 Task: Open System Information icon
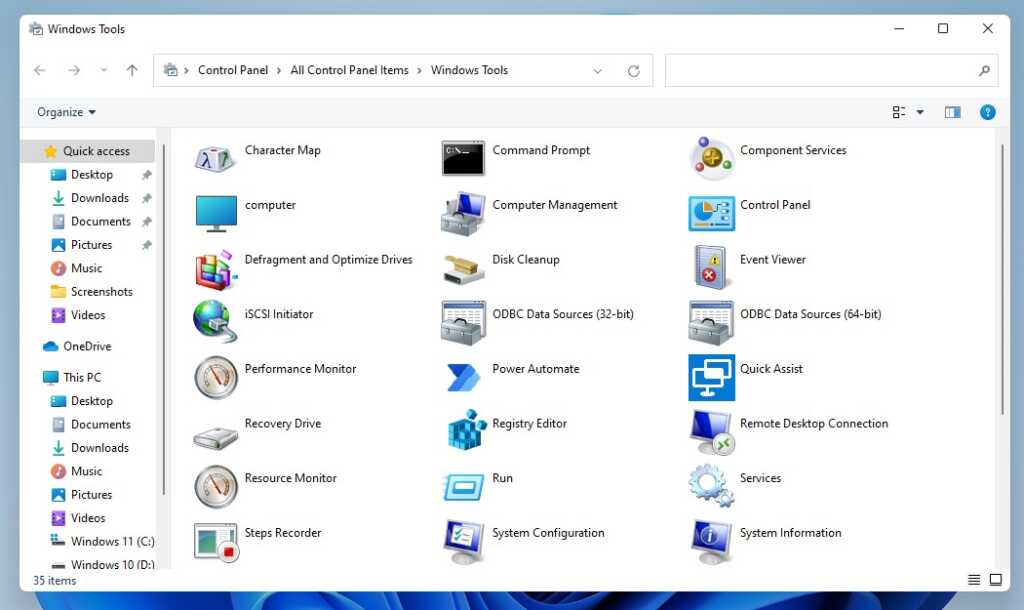[711, 541]
